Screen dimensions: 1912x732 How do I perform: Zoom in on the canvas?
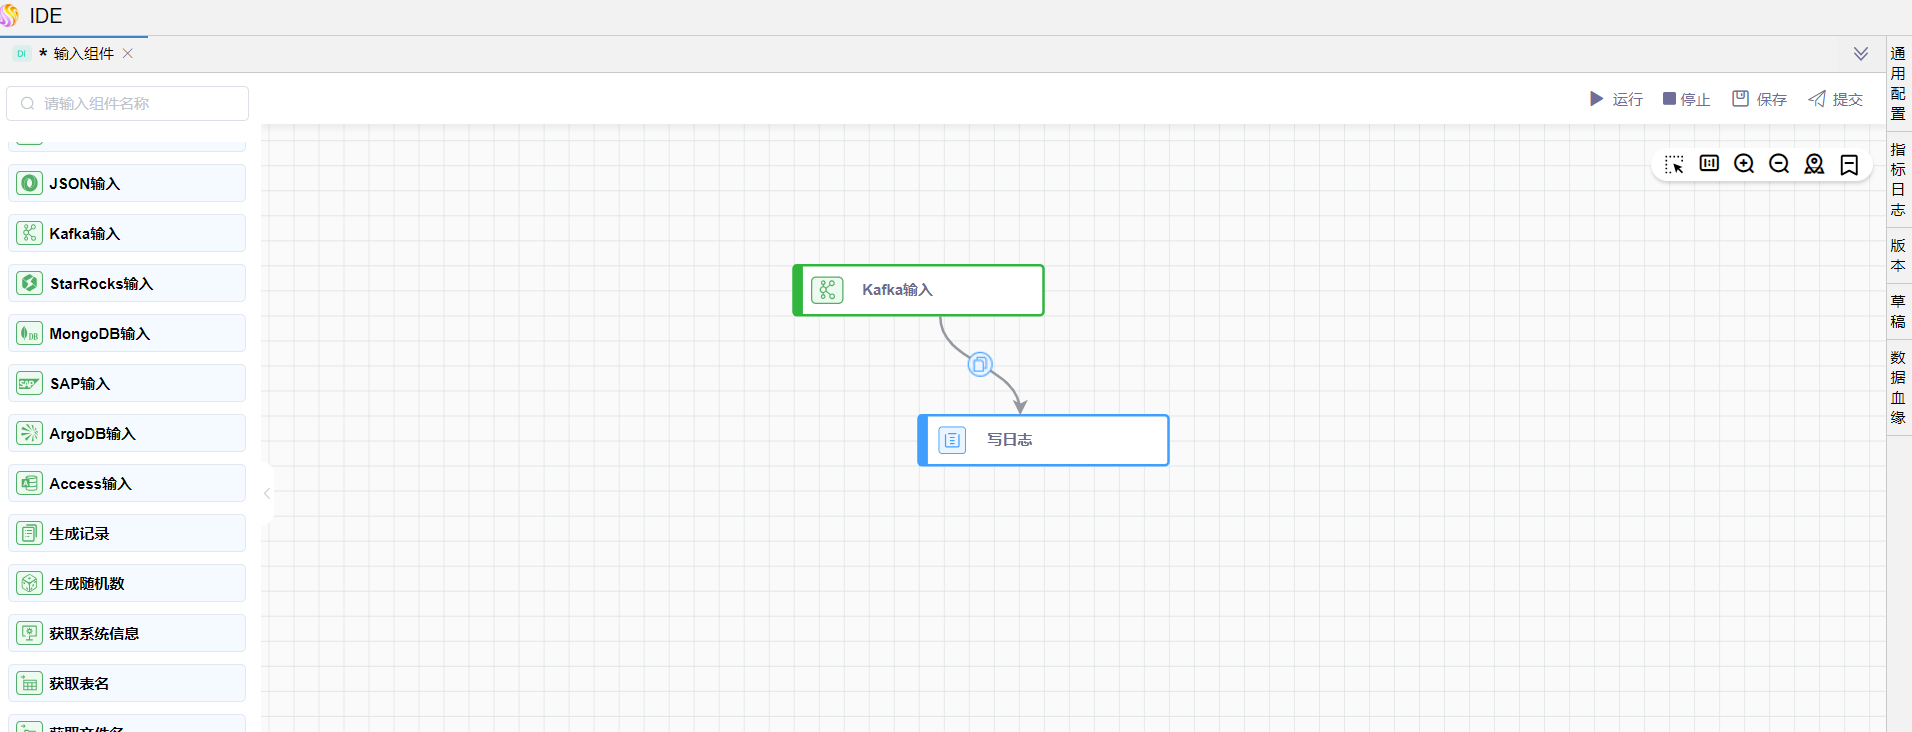pyautogui.click(x=1744, y=164)
